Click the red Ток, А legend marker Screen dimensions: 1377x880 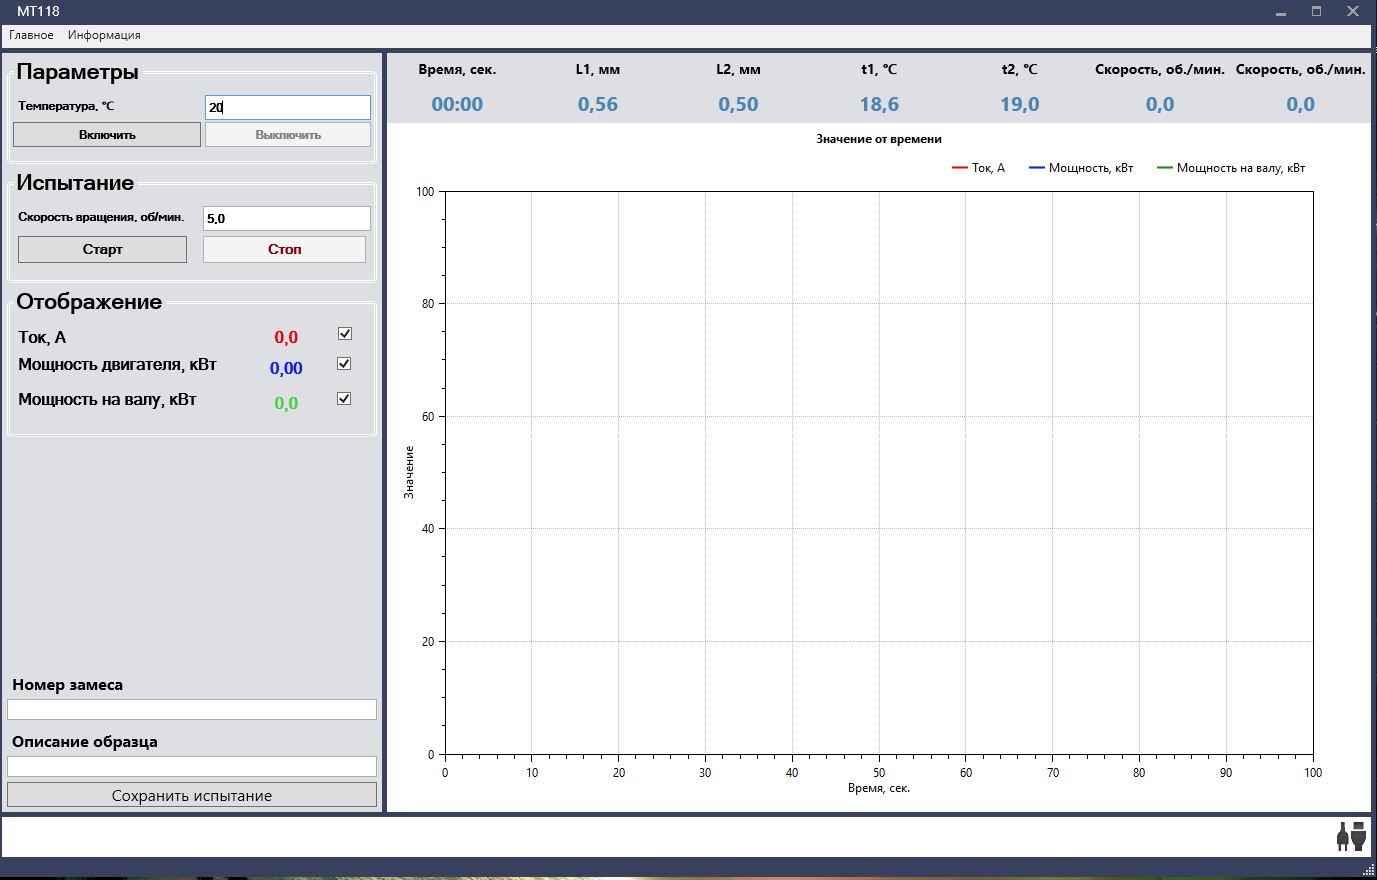tap(960, 168)
